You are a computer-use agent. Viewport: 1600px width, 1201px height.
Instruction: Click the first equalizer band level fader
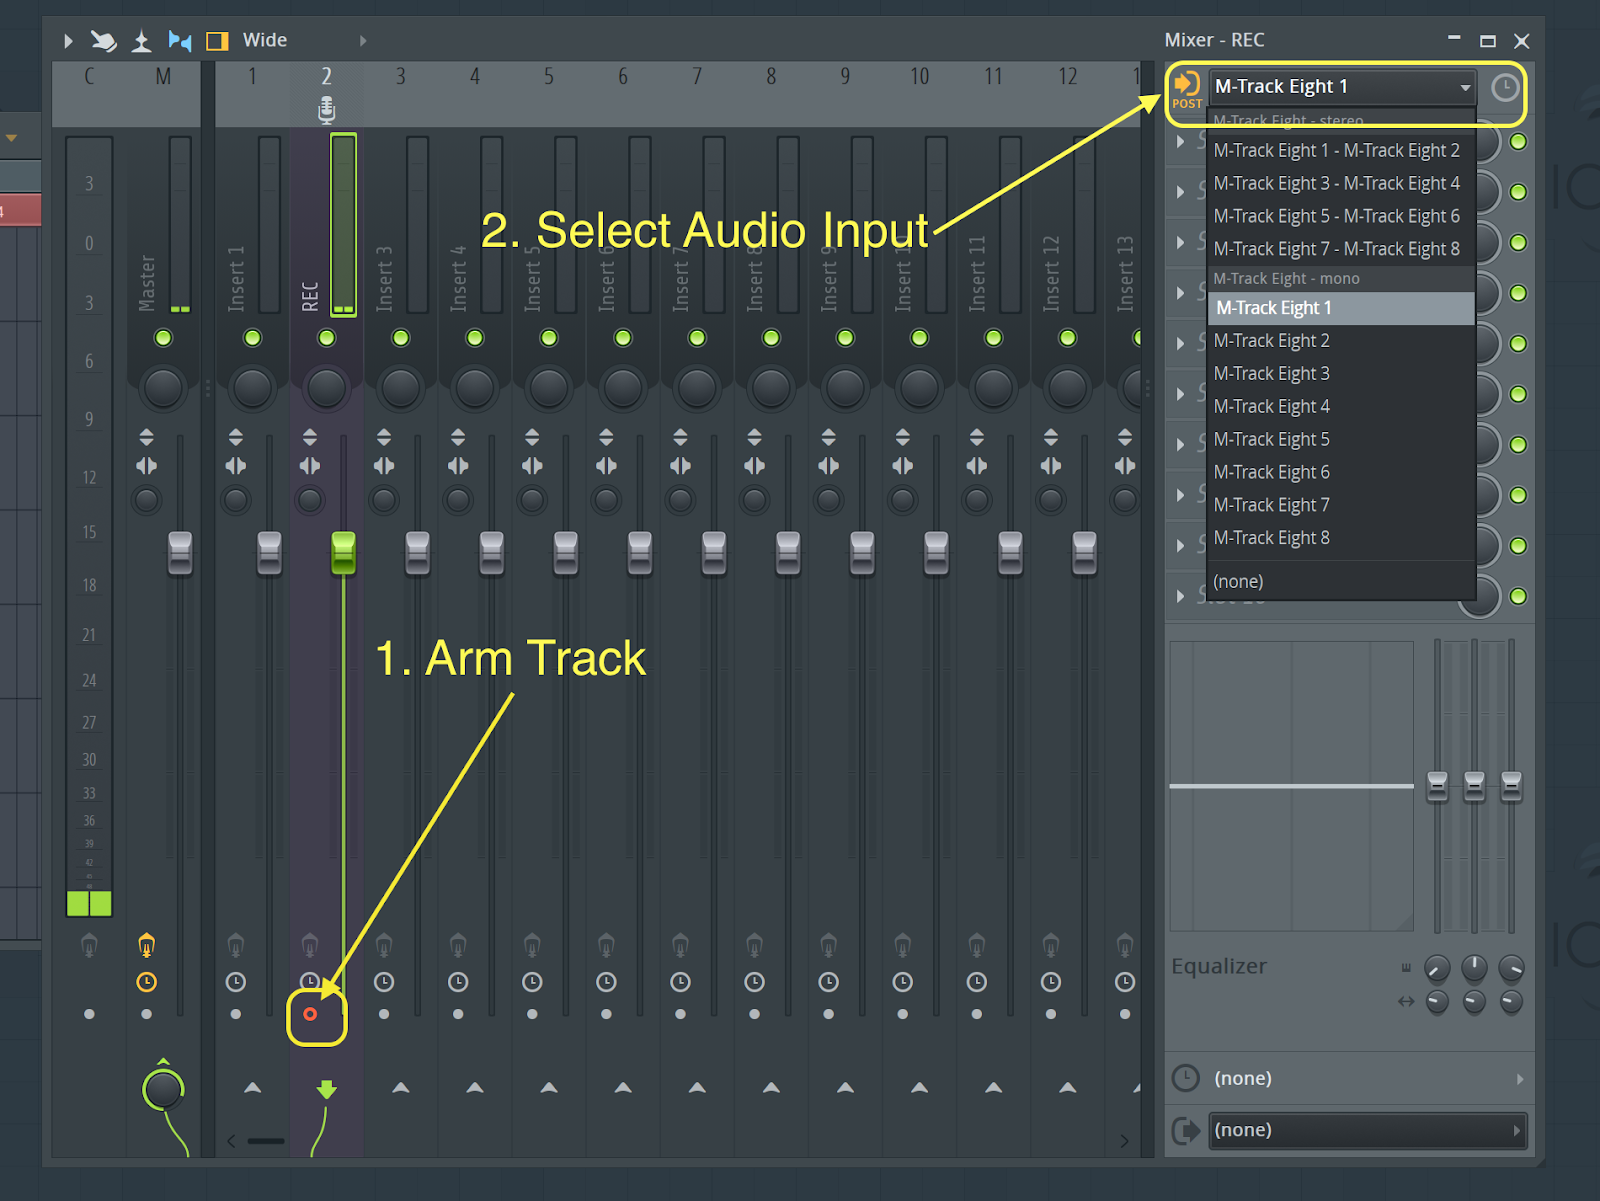1437,786
